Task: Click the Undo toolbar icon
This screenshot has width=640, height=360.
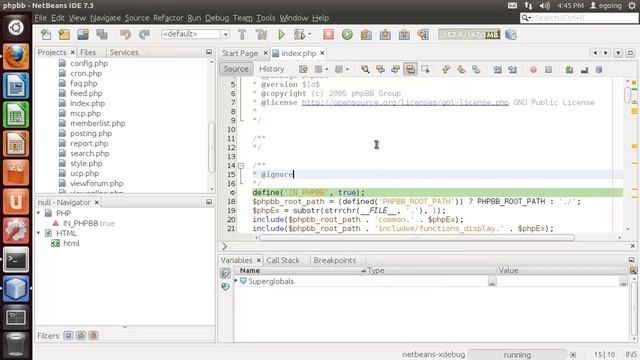Action: pyautogui.click(x=125, y=35)
